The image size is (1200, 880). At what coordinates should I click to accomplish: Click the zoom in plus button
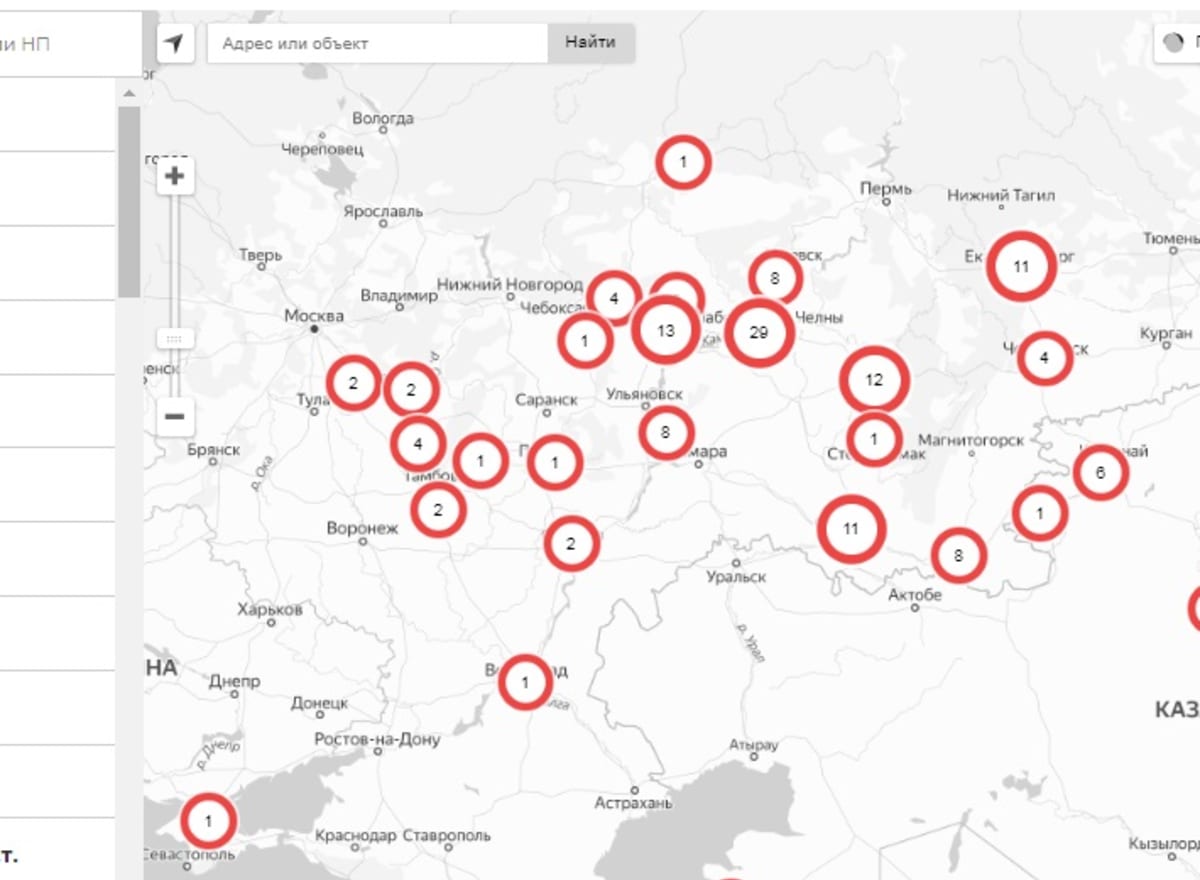click(x=175, y=177)
